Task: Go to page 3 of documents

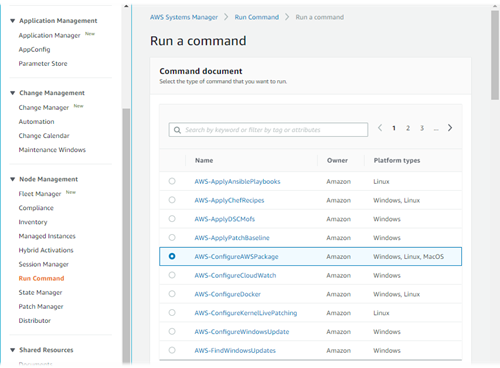Action: pos(422,128)
